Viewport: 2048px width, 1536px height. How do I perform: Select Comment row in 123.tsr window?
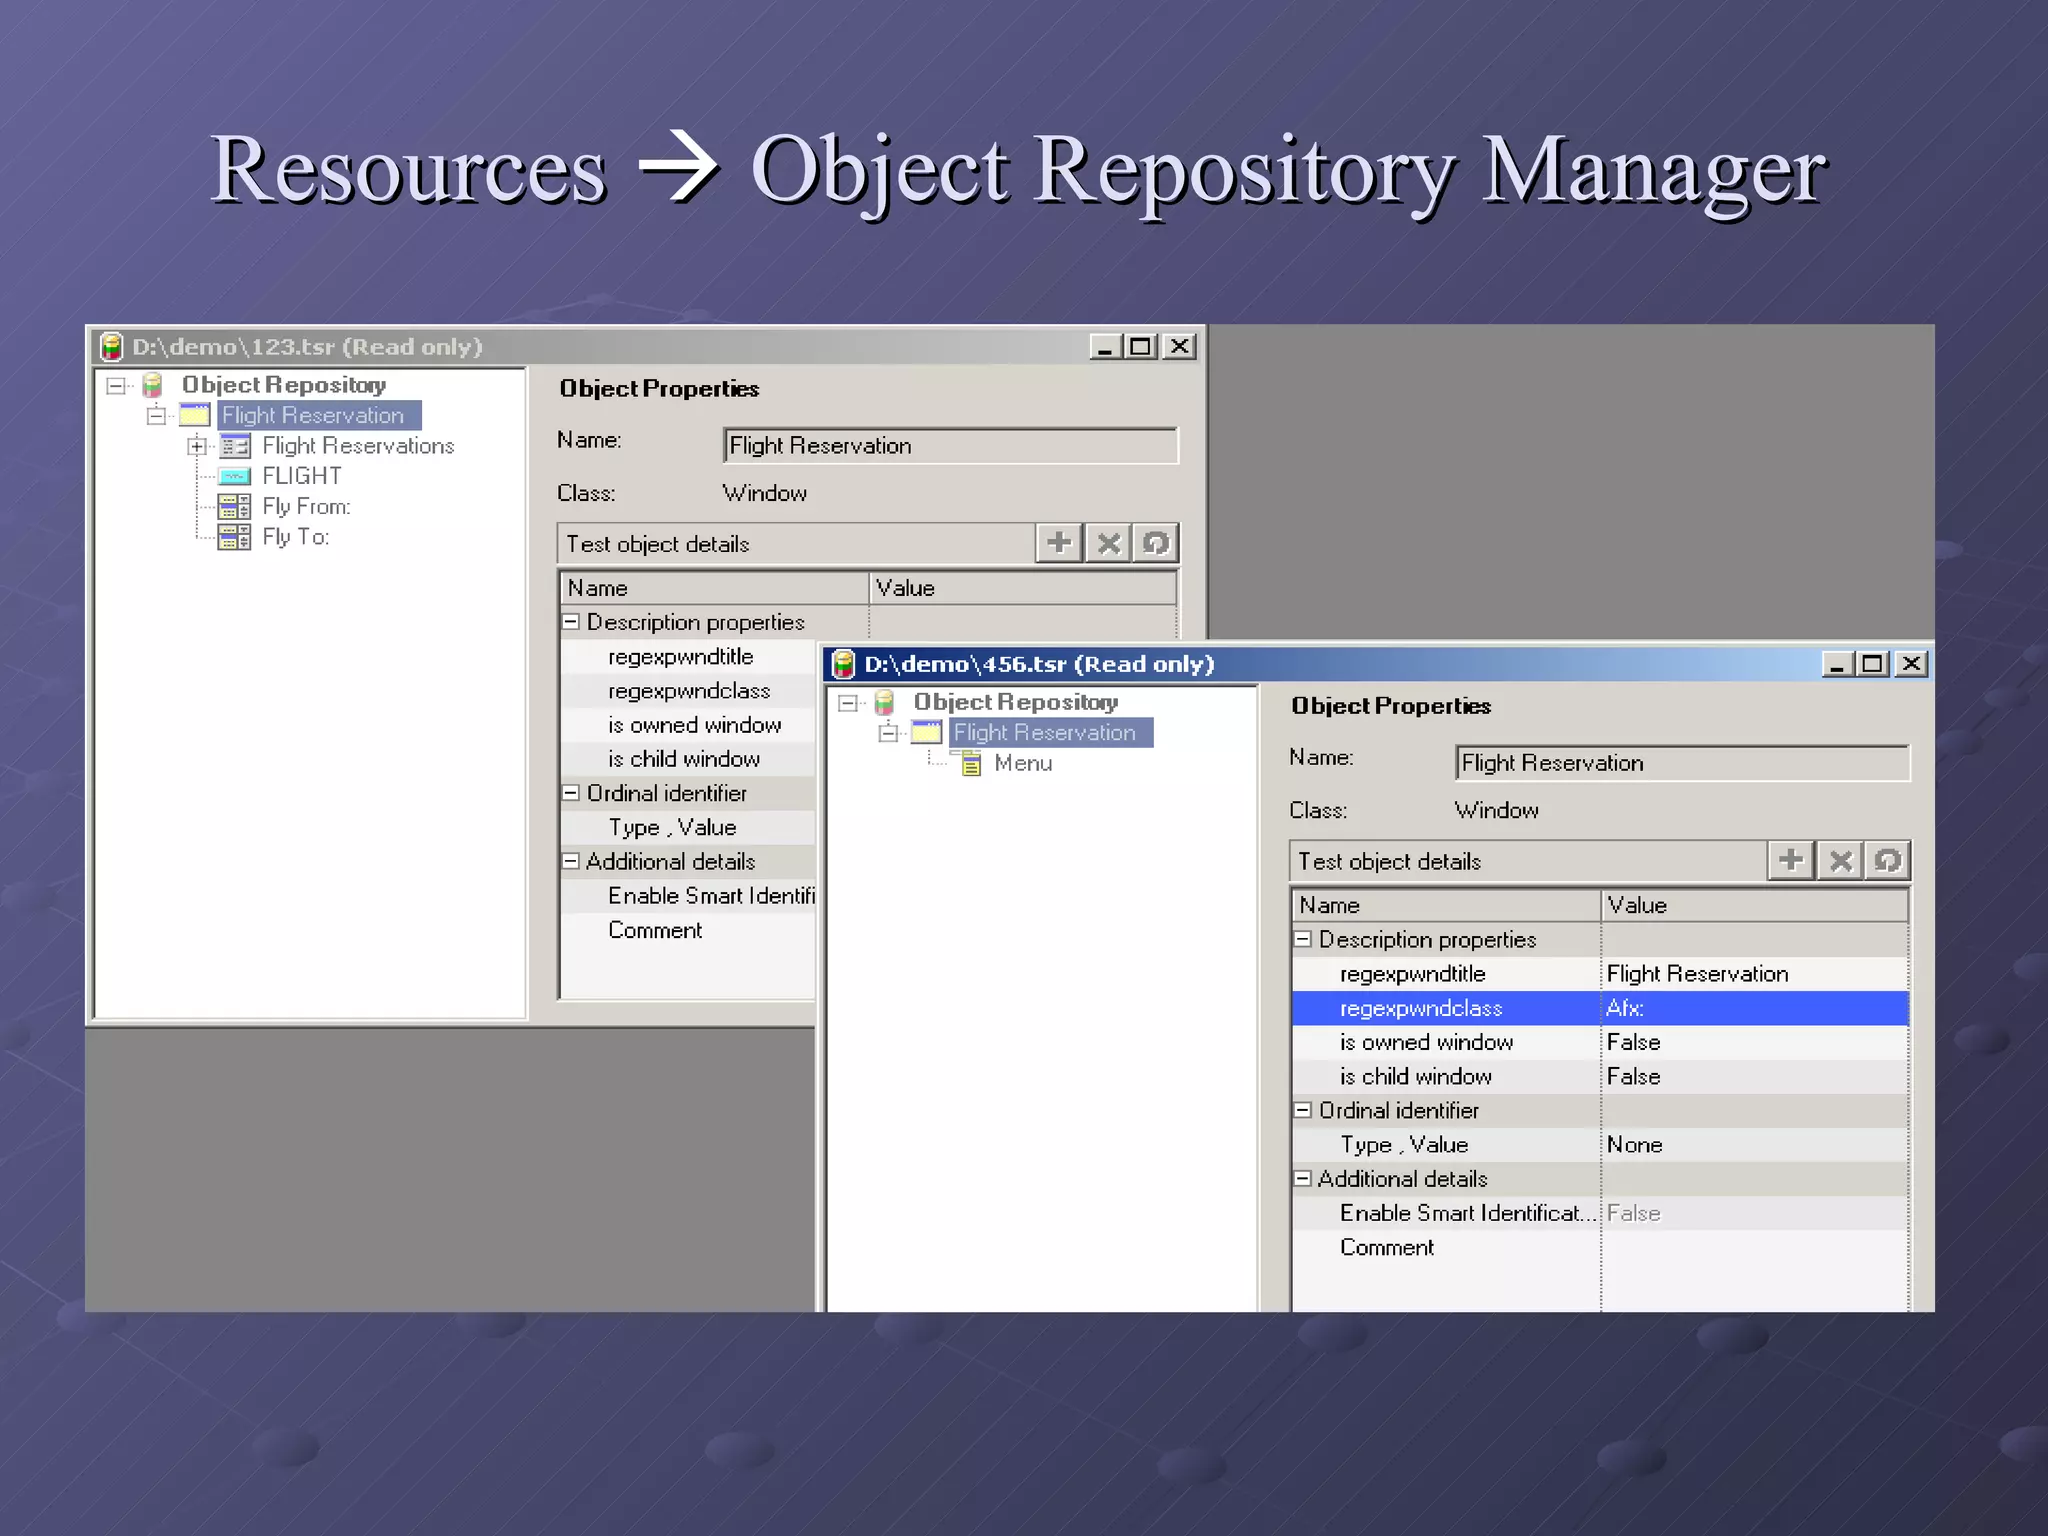[x=689, y=930]
